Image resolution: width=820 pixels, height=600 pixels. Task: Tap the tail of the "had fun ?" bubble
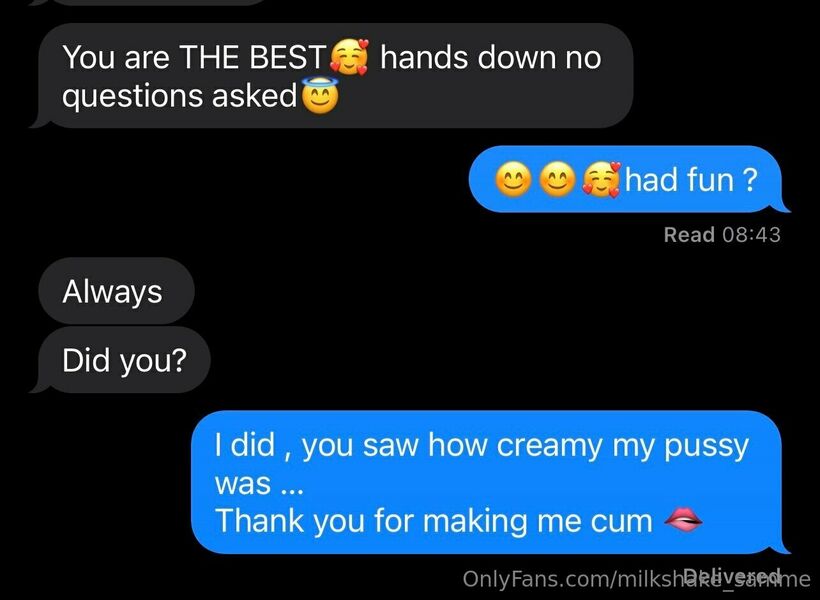[x=781, y=206]
